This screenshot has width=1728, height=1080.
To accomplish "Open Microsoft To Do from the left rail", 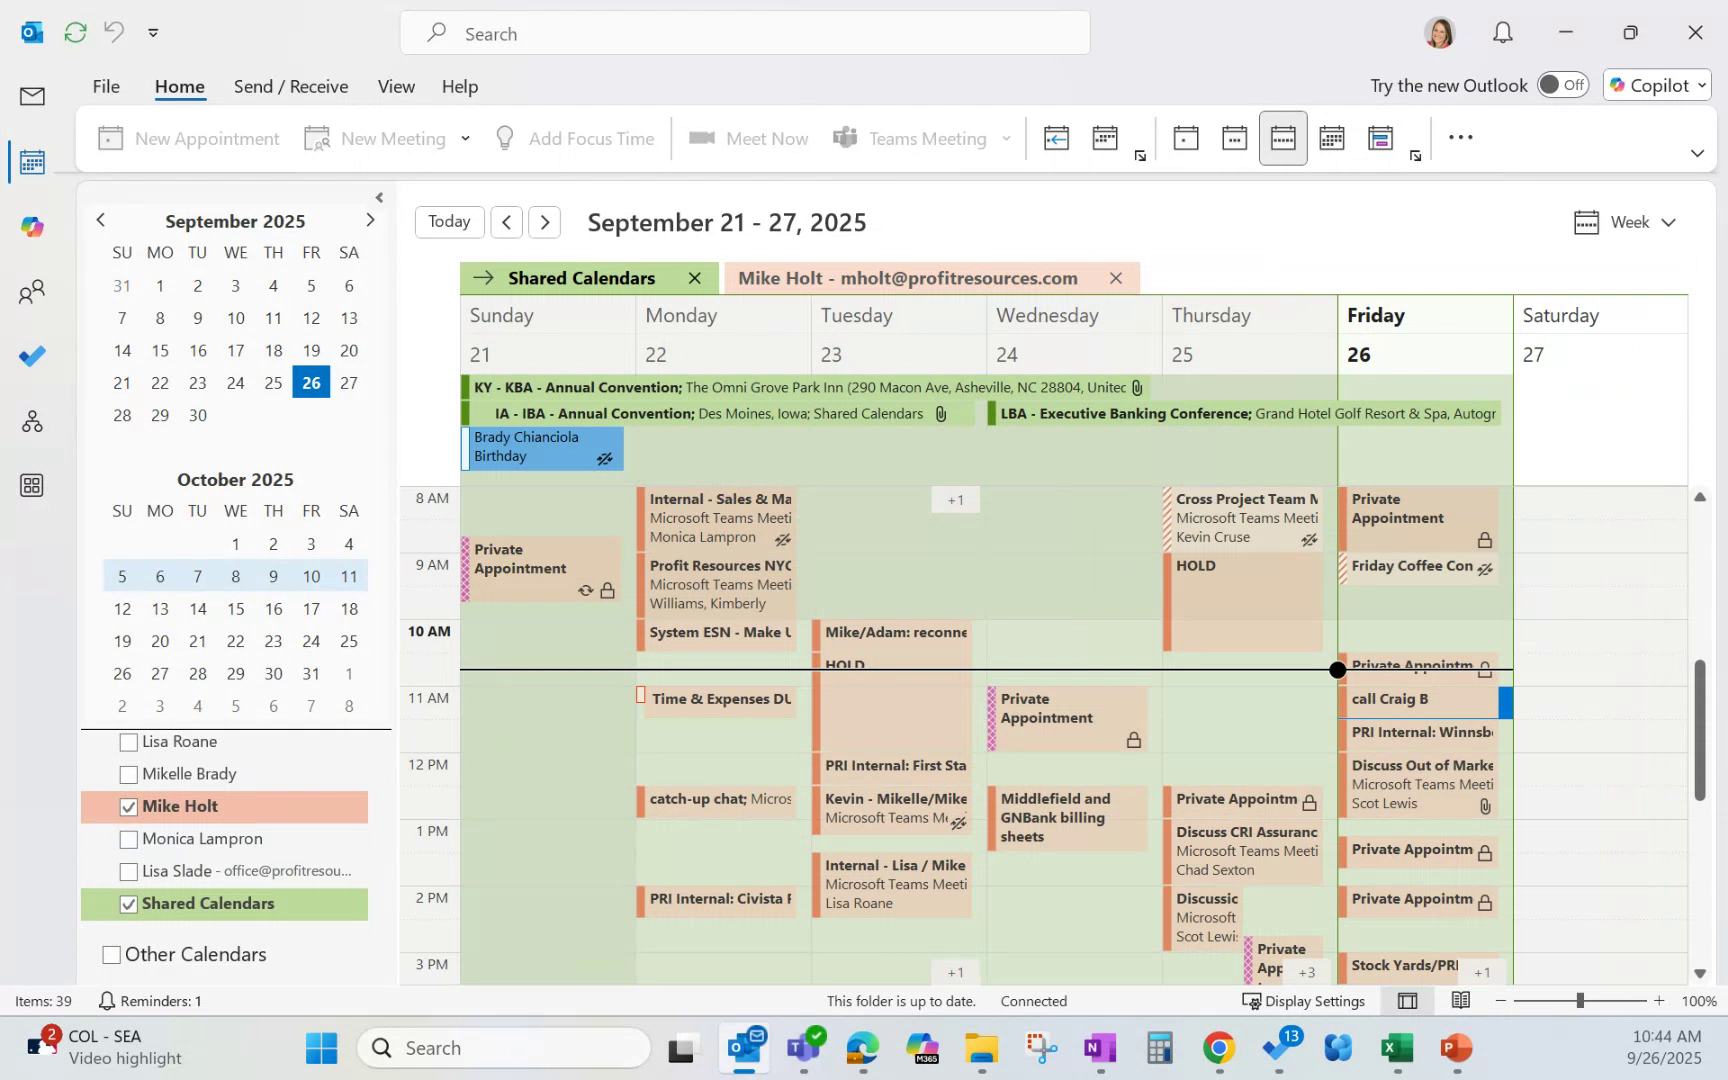I will [31, 355].
